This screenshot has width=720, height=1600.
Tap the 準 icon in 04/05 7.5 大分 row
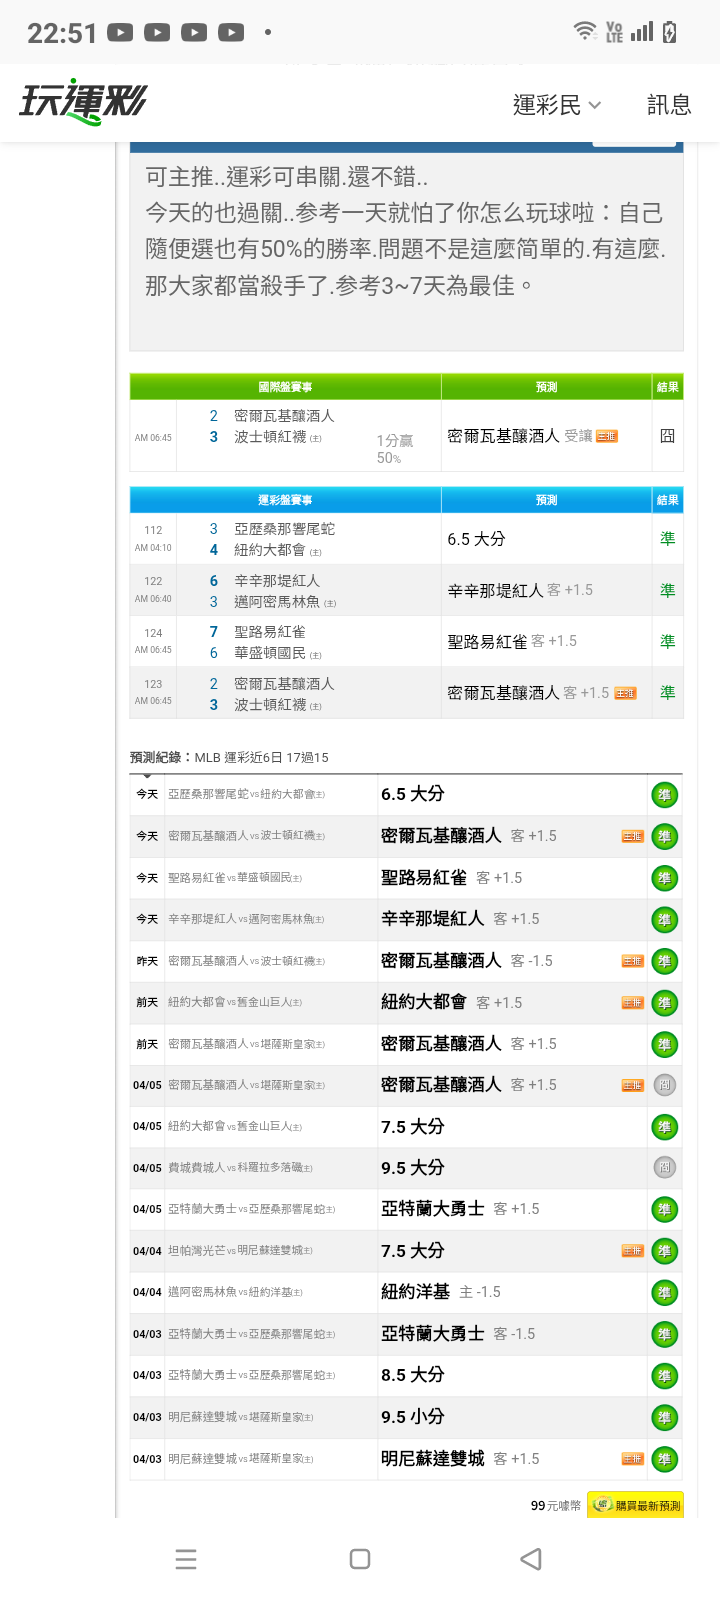click(664, 1128)
